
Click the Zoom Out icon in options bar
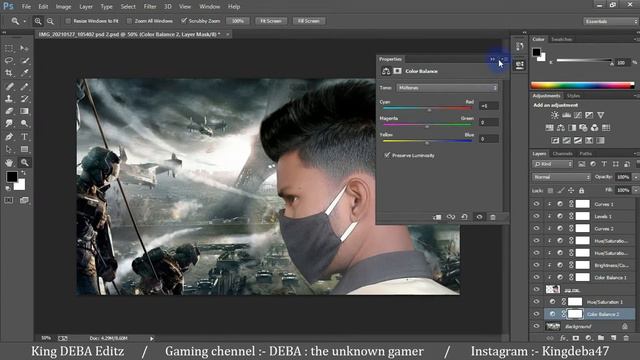pyautogui.click(x=50, y=21)
